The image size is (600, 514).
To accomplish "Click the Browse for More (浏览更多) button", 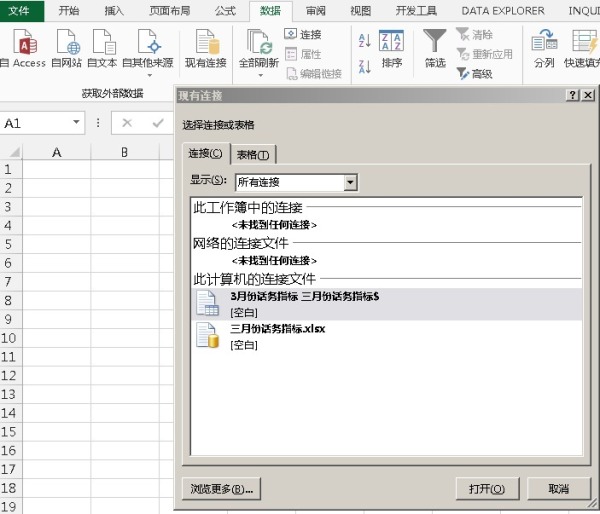I will point(222,489).
